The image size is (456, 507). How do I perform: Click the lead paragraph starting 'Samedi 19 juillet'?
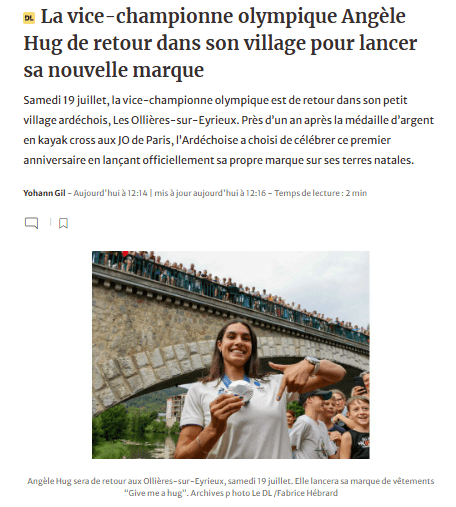coord(229,130)
